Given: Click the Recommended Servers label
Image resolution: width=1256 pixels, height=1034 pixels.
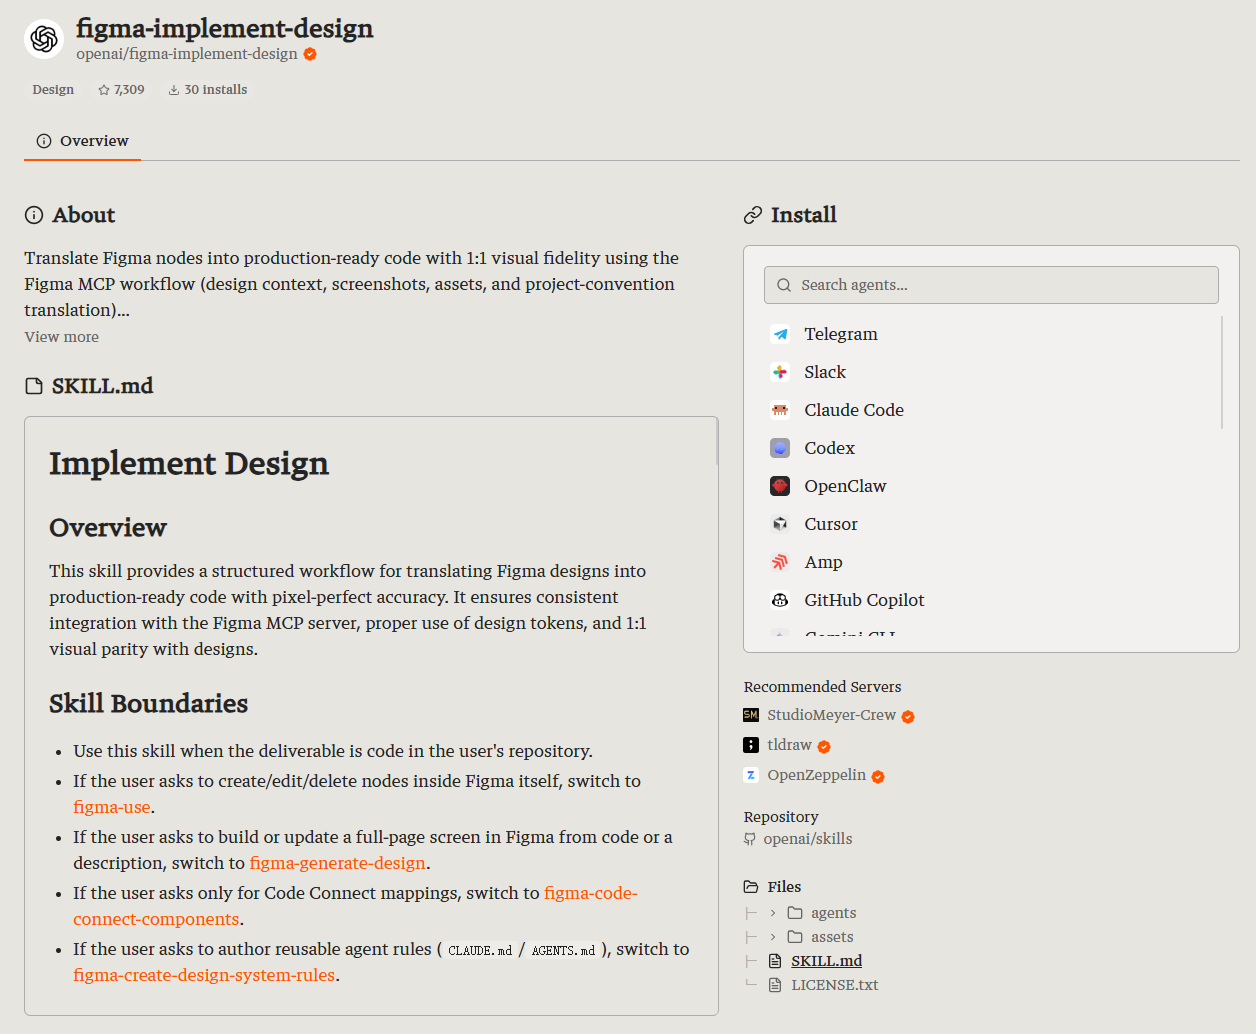Looking at the screenshot, I should (x=822, y=687).
